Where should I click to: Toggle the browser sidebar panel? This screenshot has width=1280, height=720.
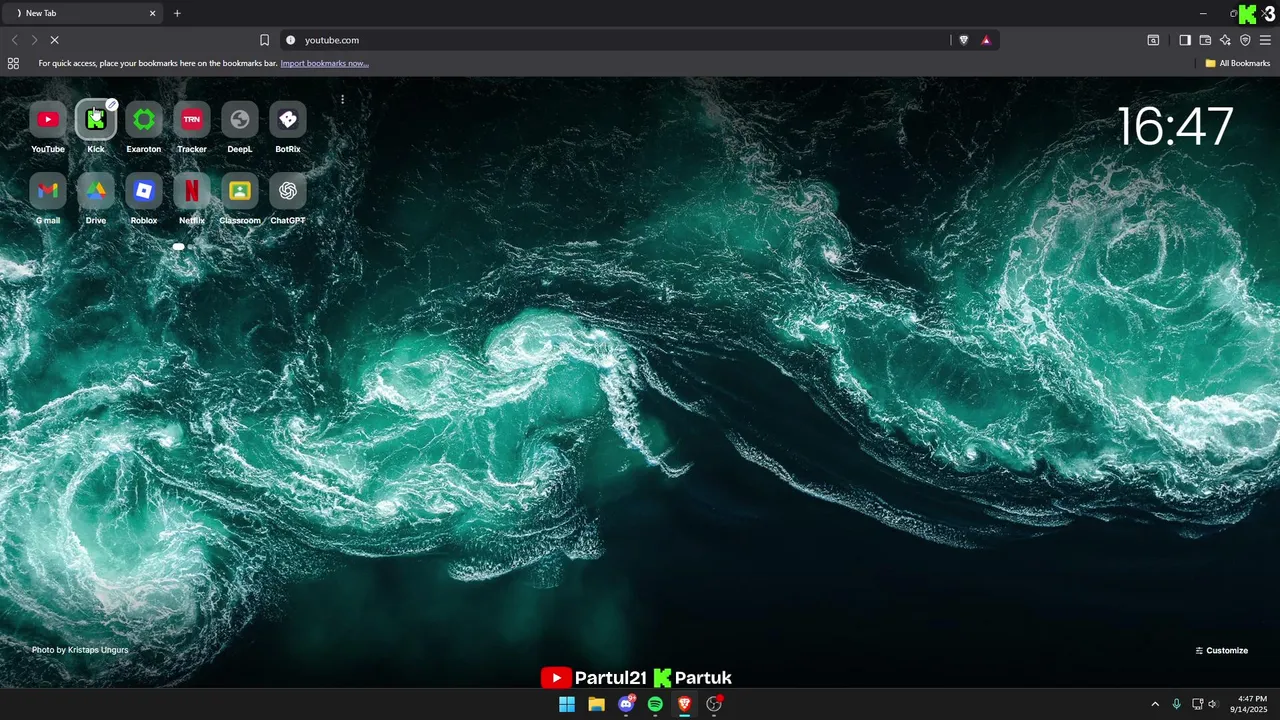1185,40
